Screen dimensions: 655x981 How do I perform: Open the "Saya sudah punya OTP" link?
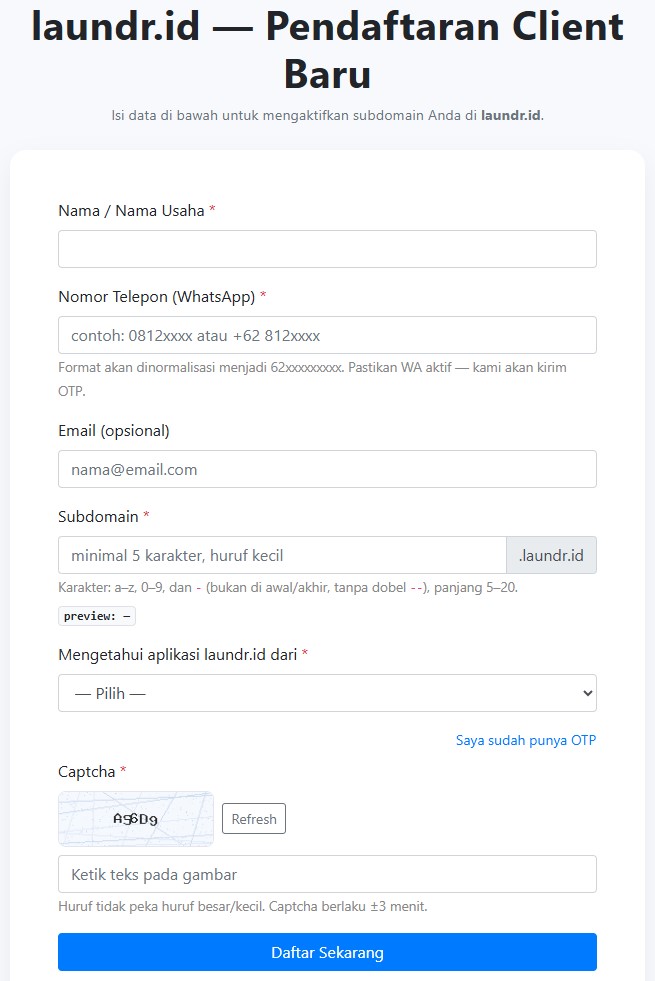tap(525, 741)
